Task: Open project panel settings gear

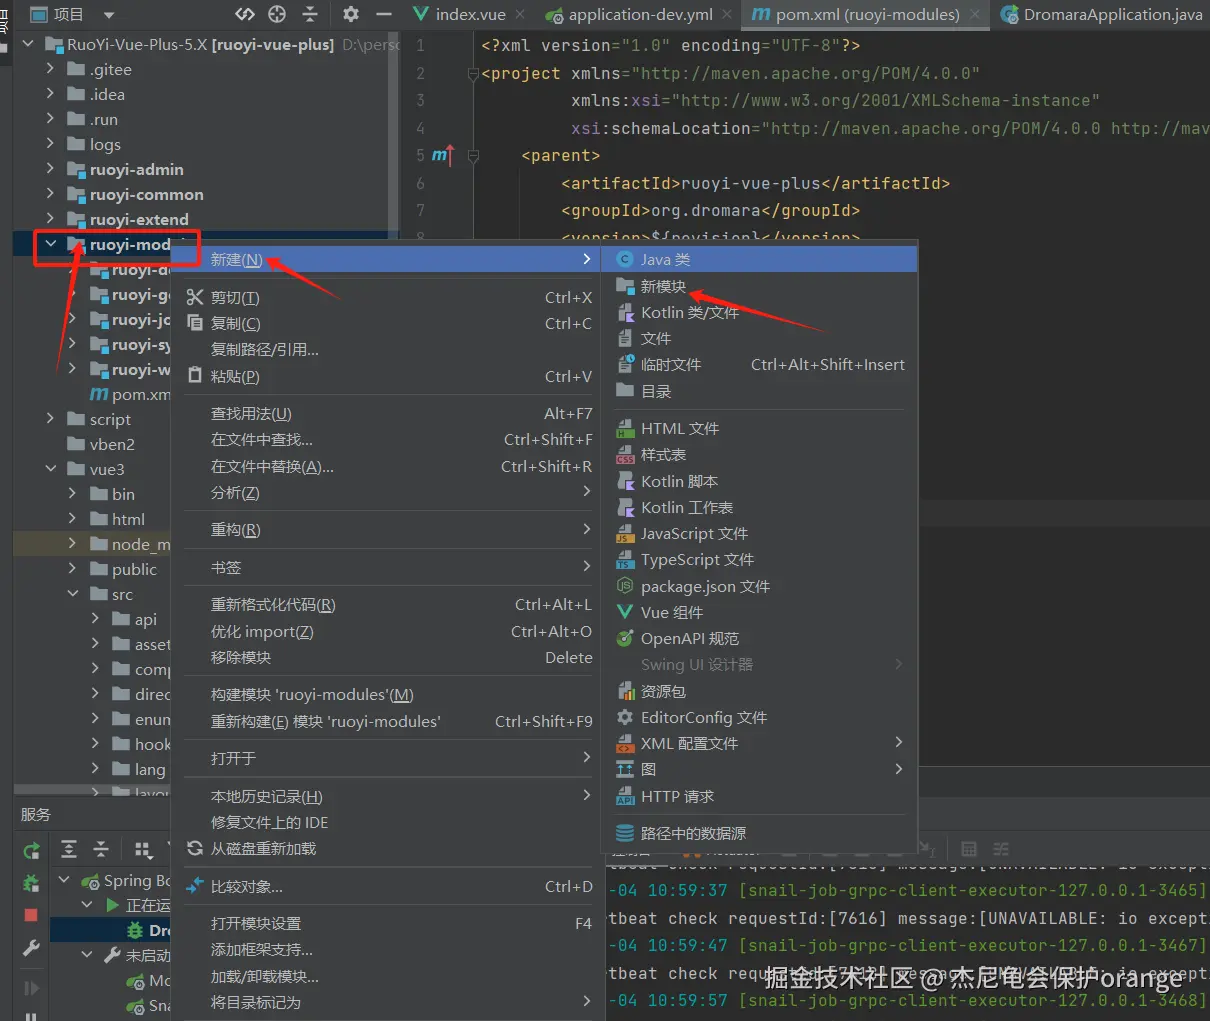Action: (x=350, y=14)
